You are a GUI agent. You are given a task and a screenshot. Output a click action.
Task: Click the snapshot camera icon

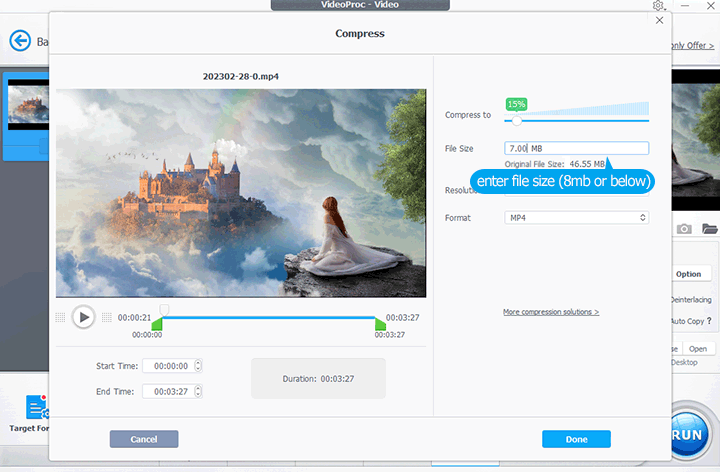click(684, 229)
